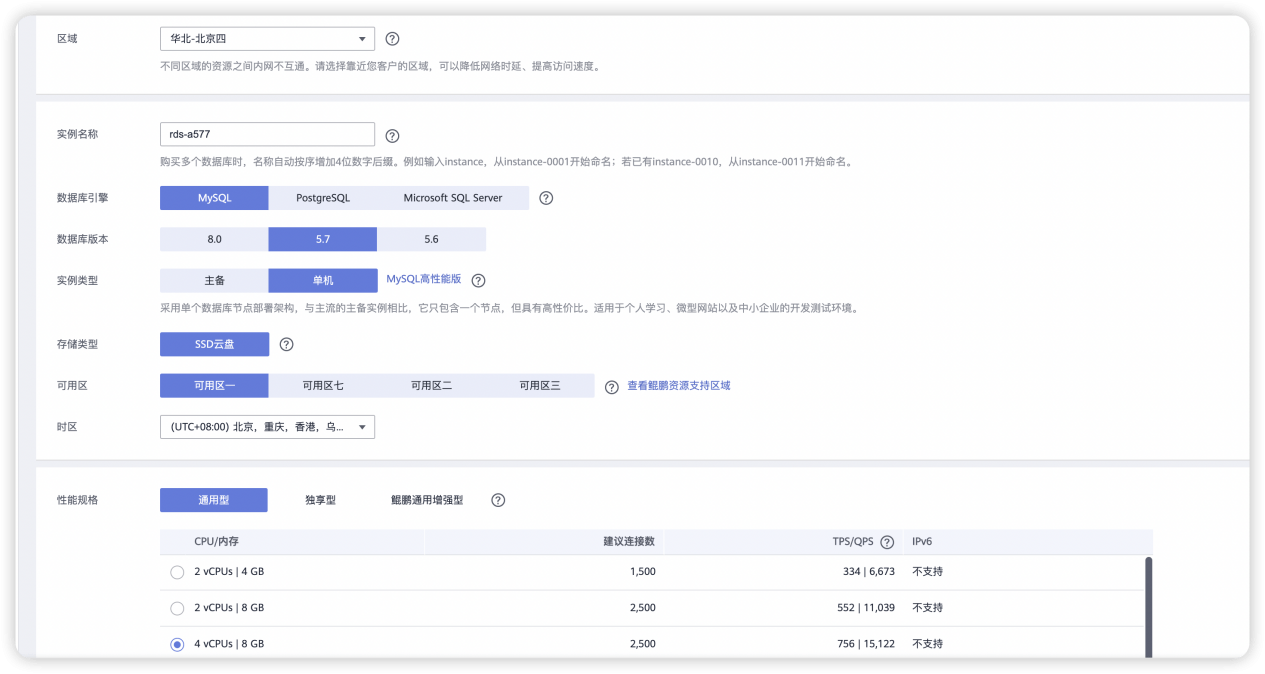Viewport: 1265px width, 674px height.
Task: Open help icon beside MySQL高性能版 link
Action: point(478,281)
